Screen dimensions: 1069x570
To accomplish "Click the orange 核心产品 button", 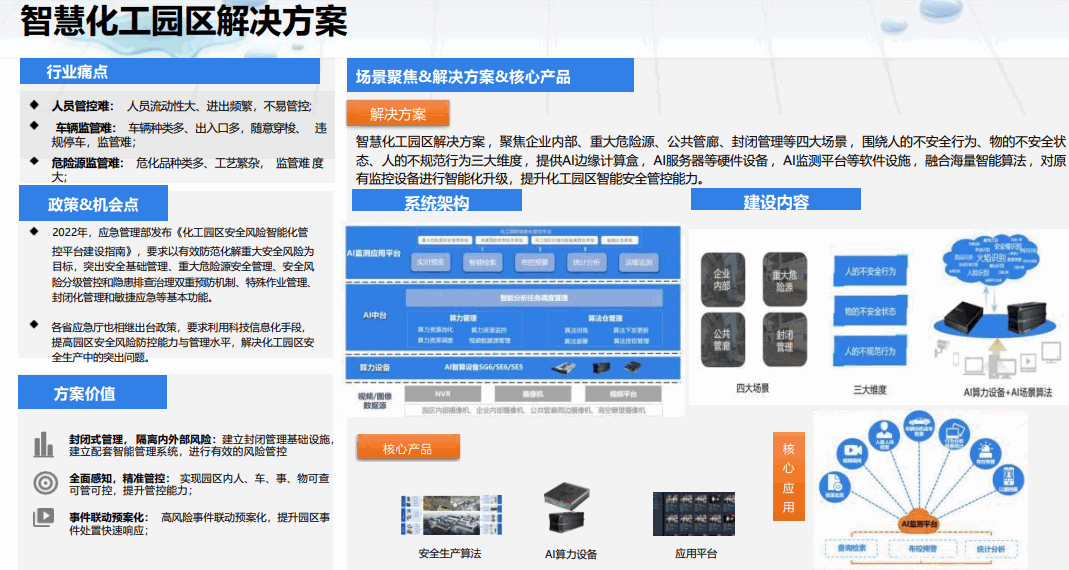I will [407, 448].
